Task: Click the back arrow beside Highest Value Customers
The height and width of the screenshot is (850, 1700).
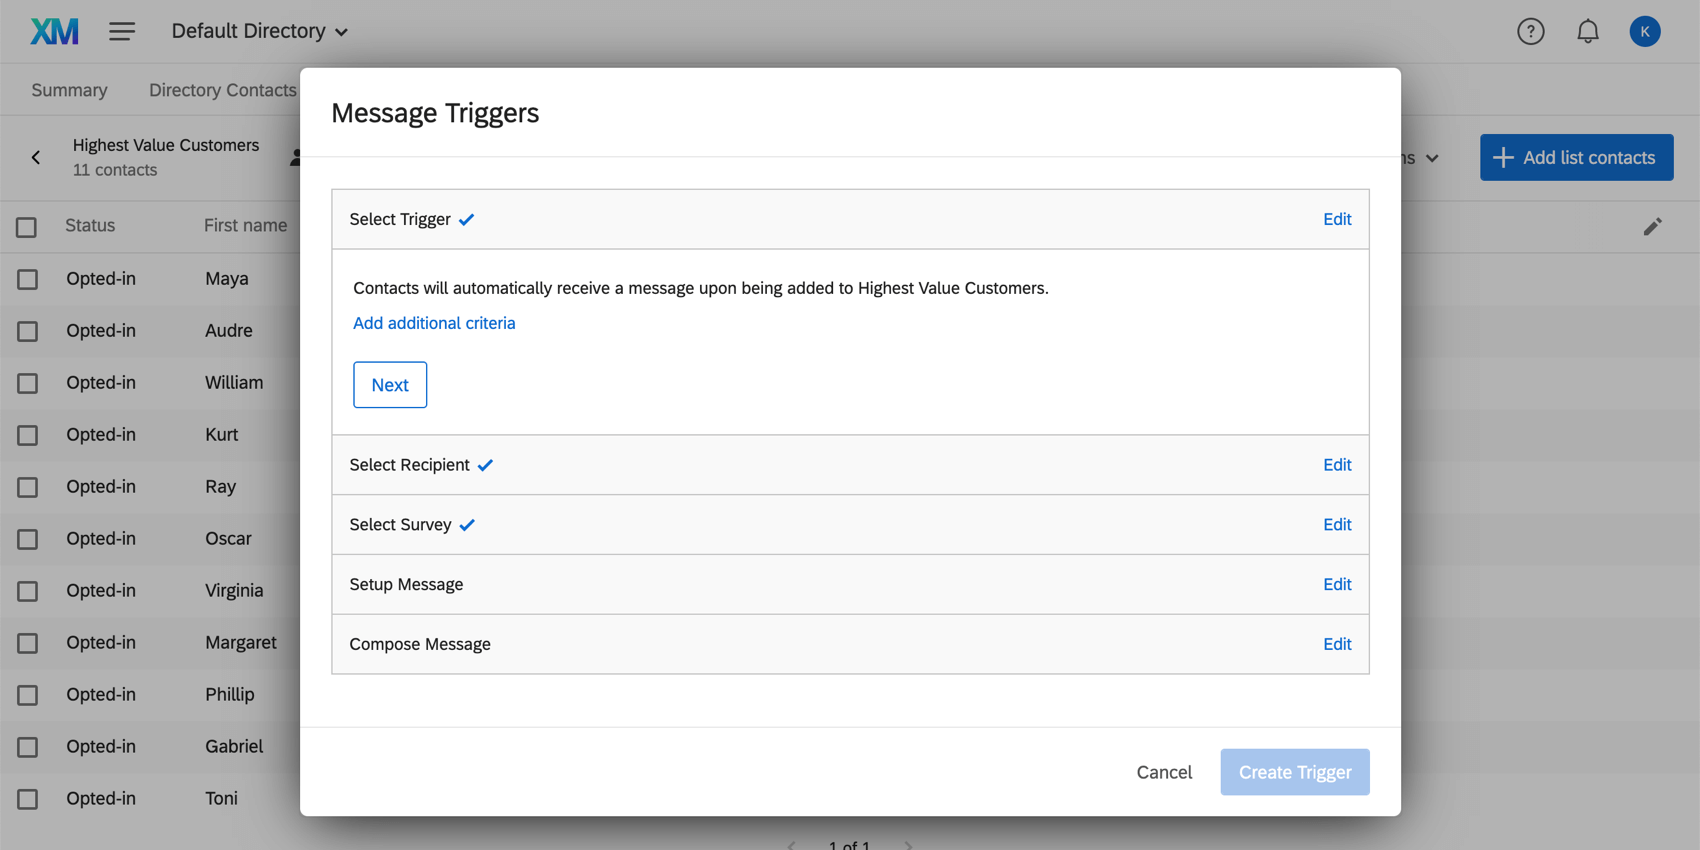Action: pyautogui.click(x=36, y=157)
